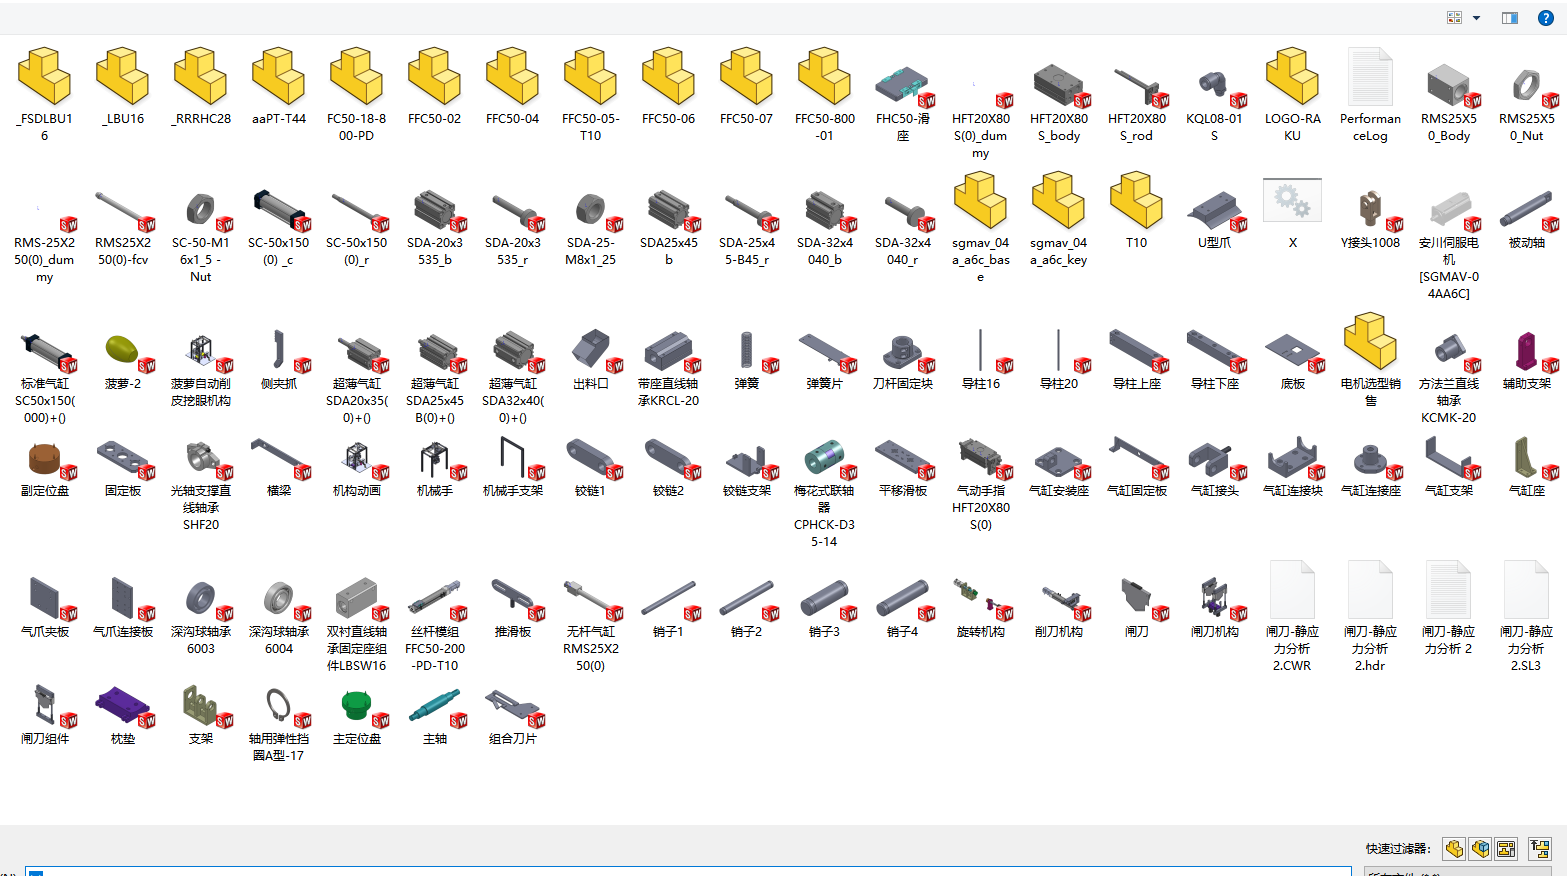Select the purple 枕垫 part
This screenshot has width=1567, height=876.
point(123,714)
